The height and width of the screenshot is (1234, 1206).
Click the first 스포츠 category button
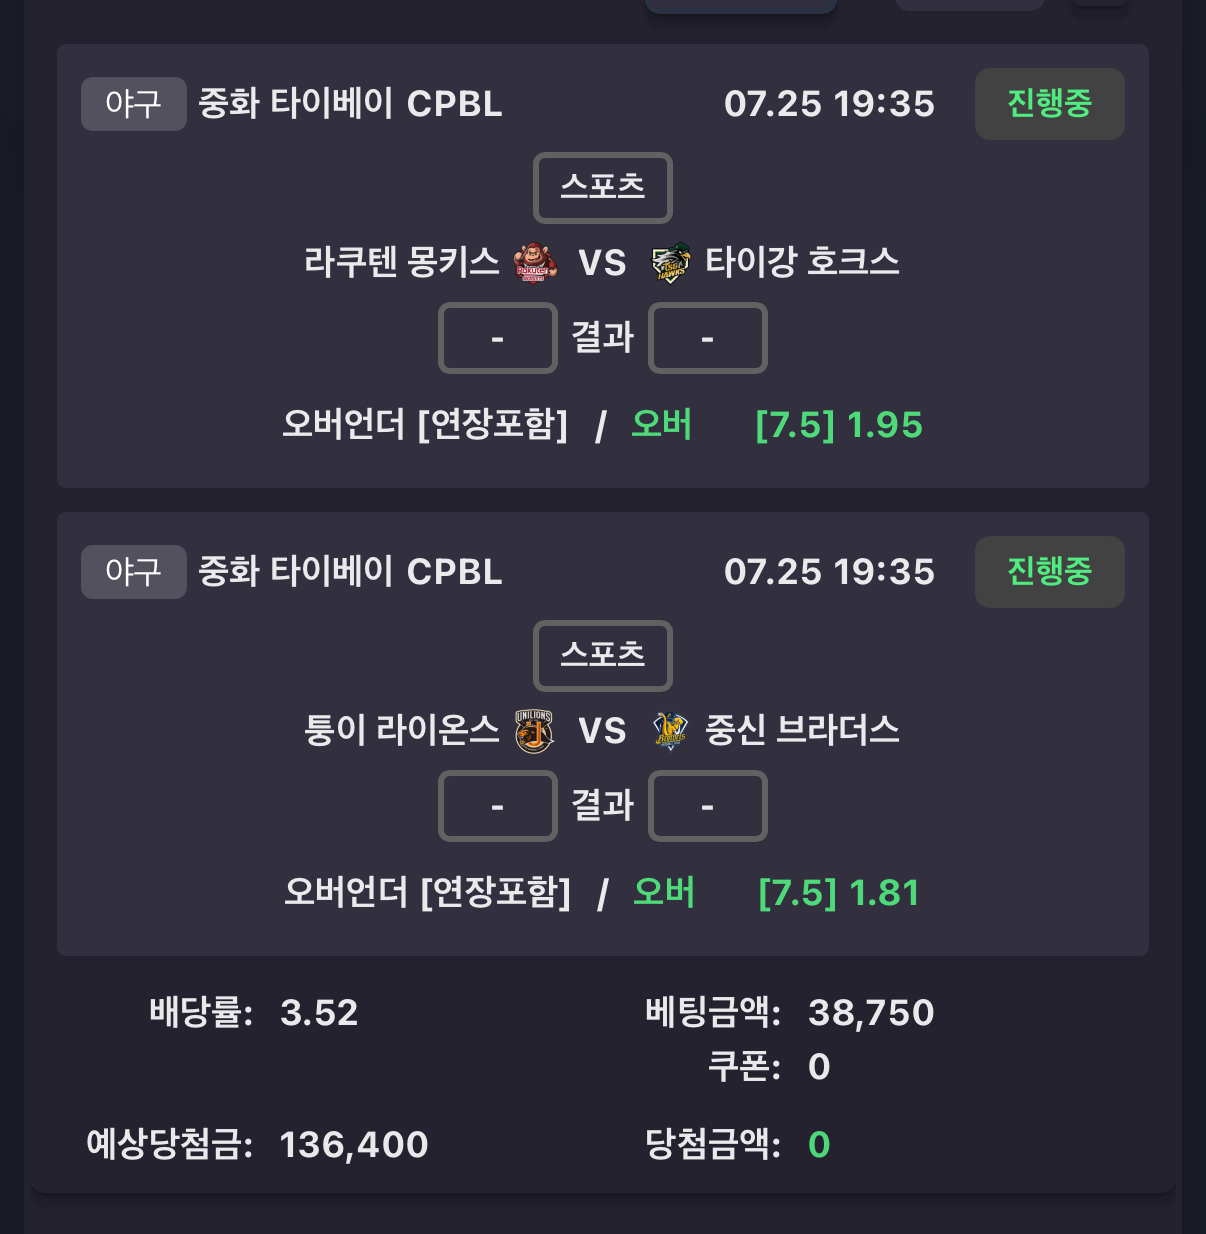(603, 188)
